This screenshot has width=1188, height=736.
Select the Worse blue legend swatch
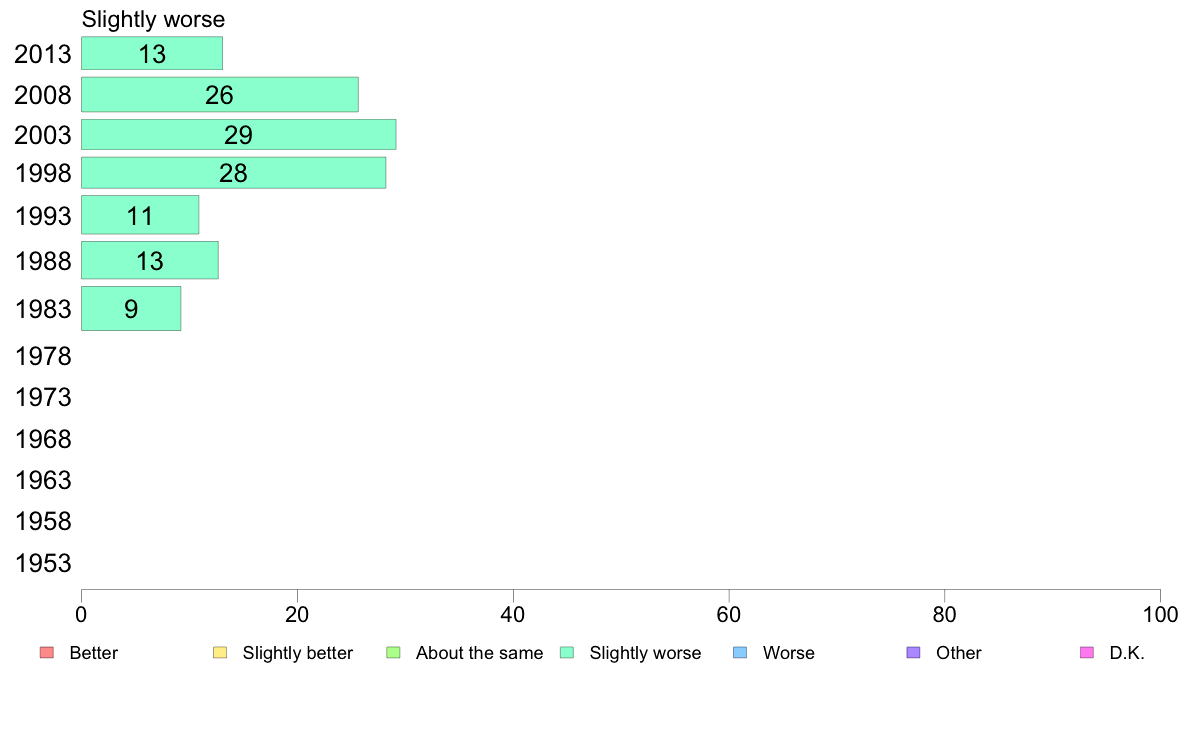click(x=740, y=653)
